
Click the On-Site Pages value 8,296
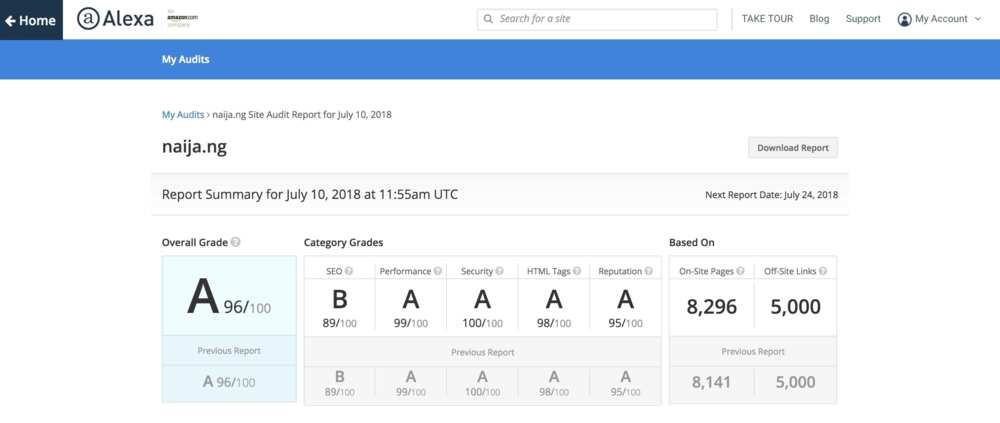coord(712,307)
